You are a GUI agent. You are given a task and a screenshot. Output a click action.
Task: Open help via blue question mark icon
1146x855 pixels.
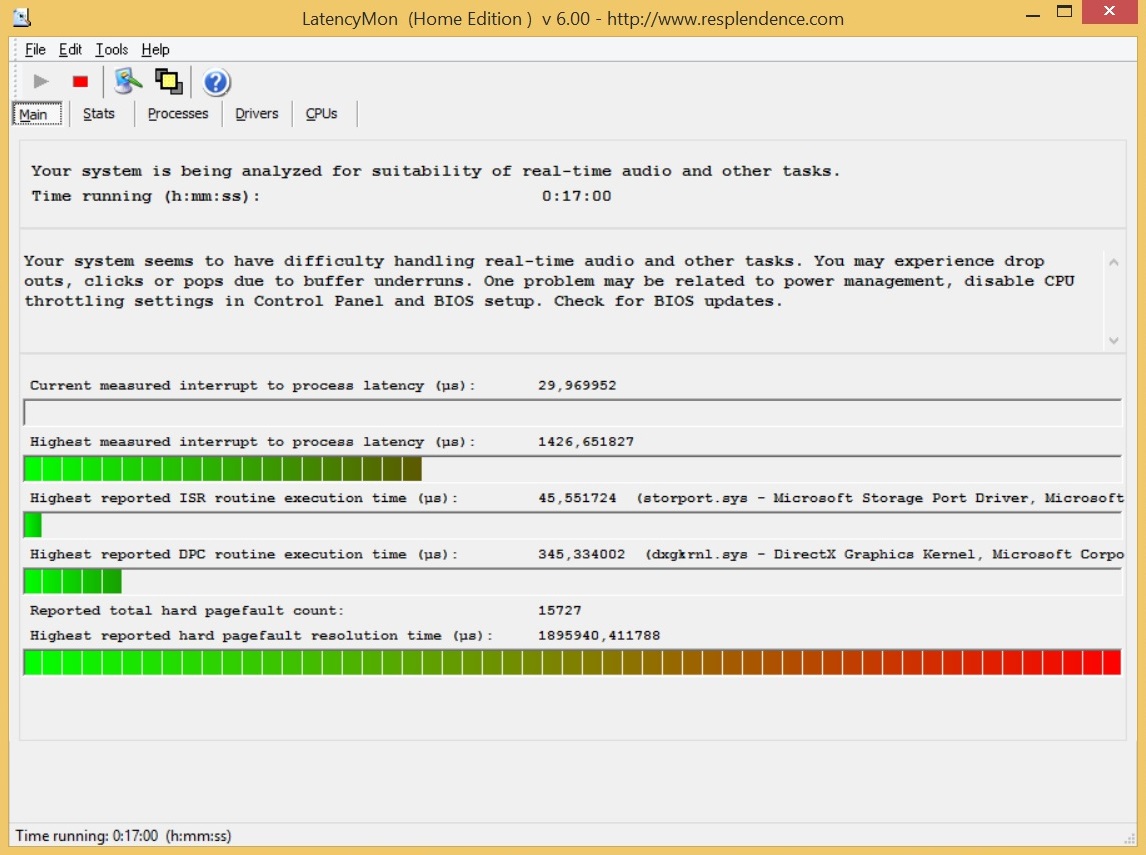(x=216, y=82)
